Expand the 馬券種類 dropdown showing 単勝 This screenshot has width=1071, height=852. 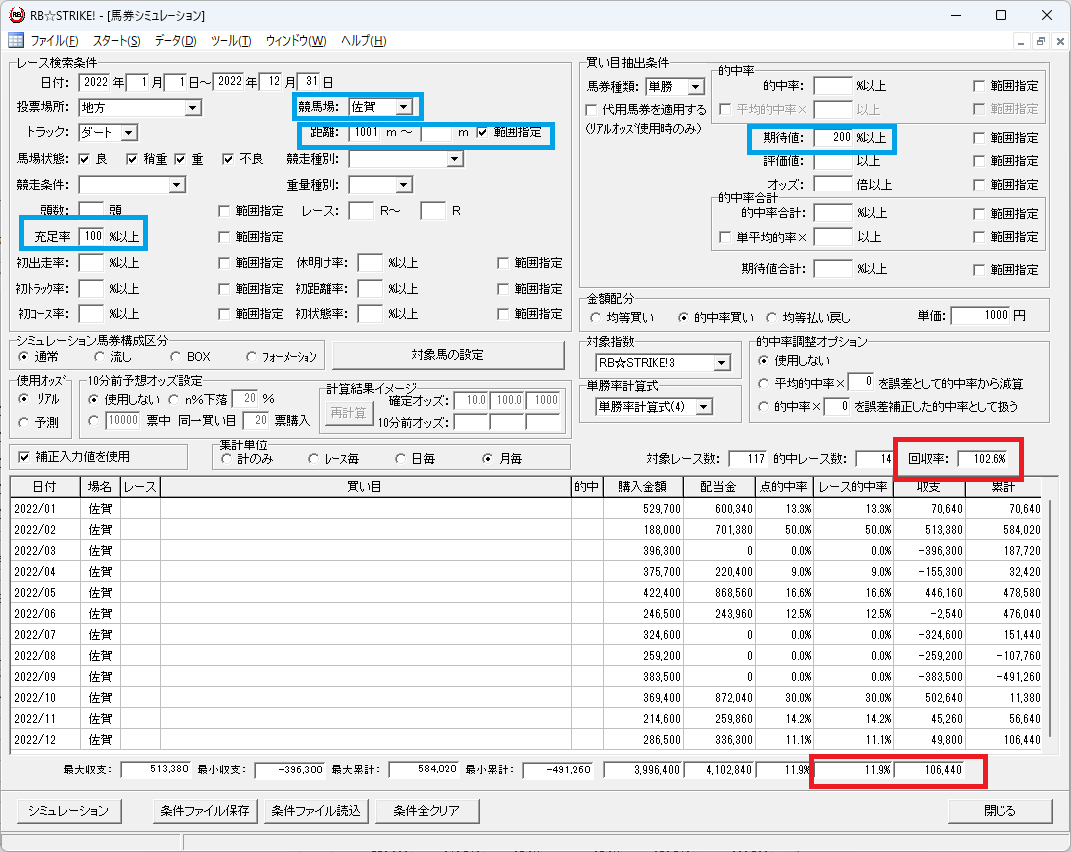click(695, 87)
